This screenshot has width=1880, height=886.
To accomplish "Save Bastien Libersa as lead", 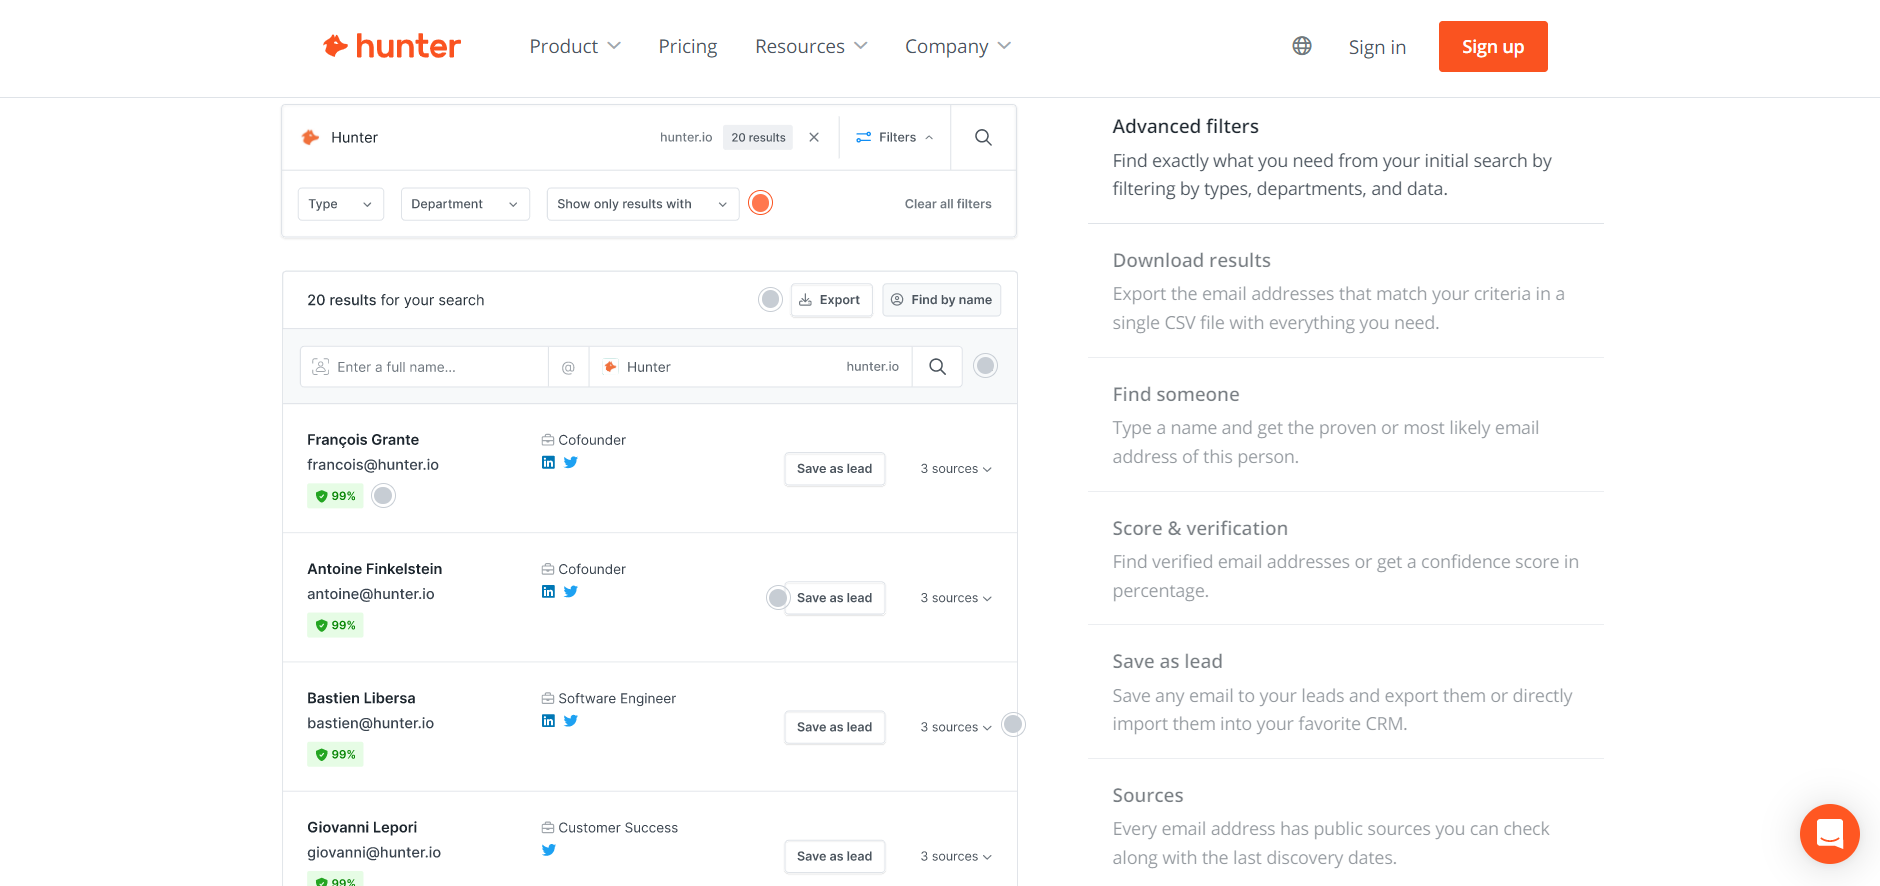I will click(x=834, y=727).
